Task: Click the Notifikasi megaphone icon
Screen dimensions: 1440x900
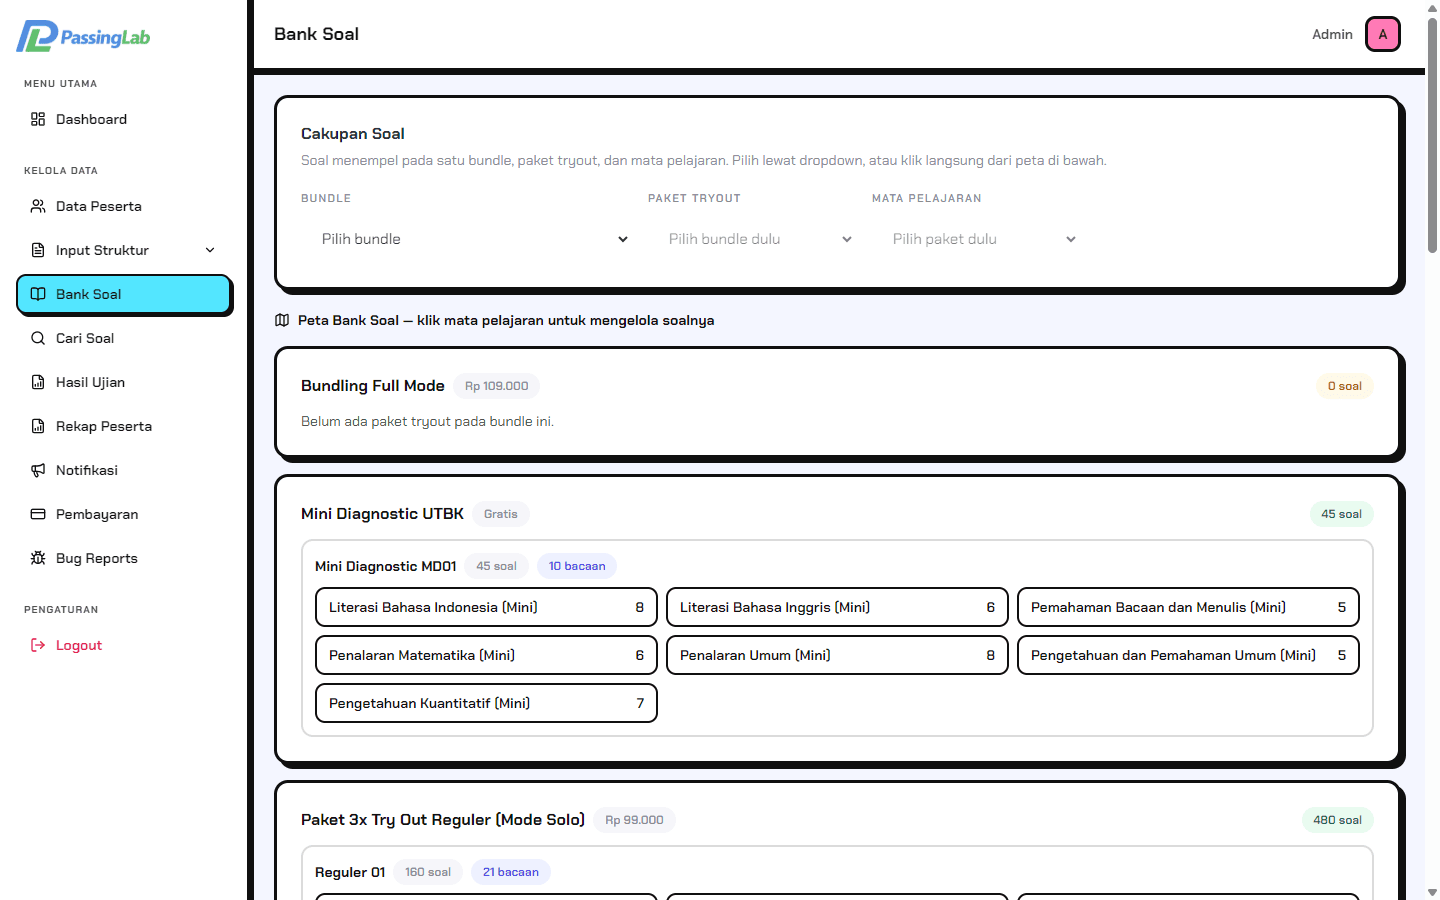Action: coord(38,470)
